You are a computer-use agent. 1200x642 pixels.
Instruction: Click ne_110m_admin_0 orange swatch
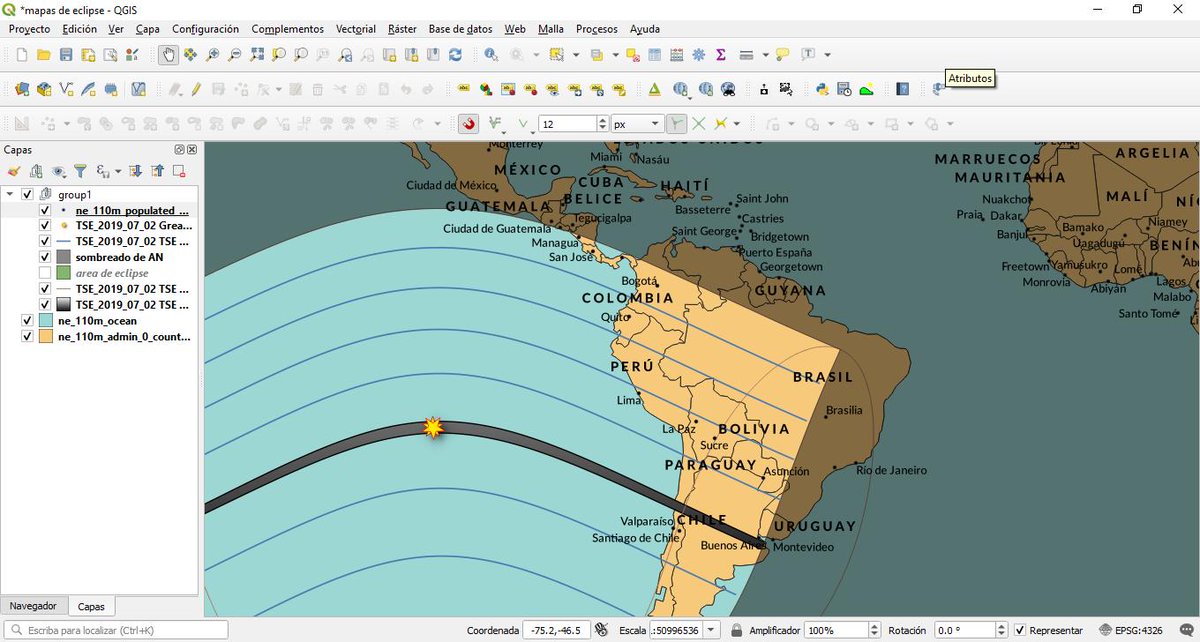click(46, 337)
